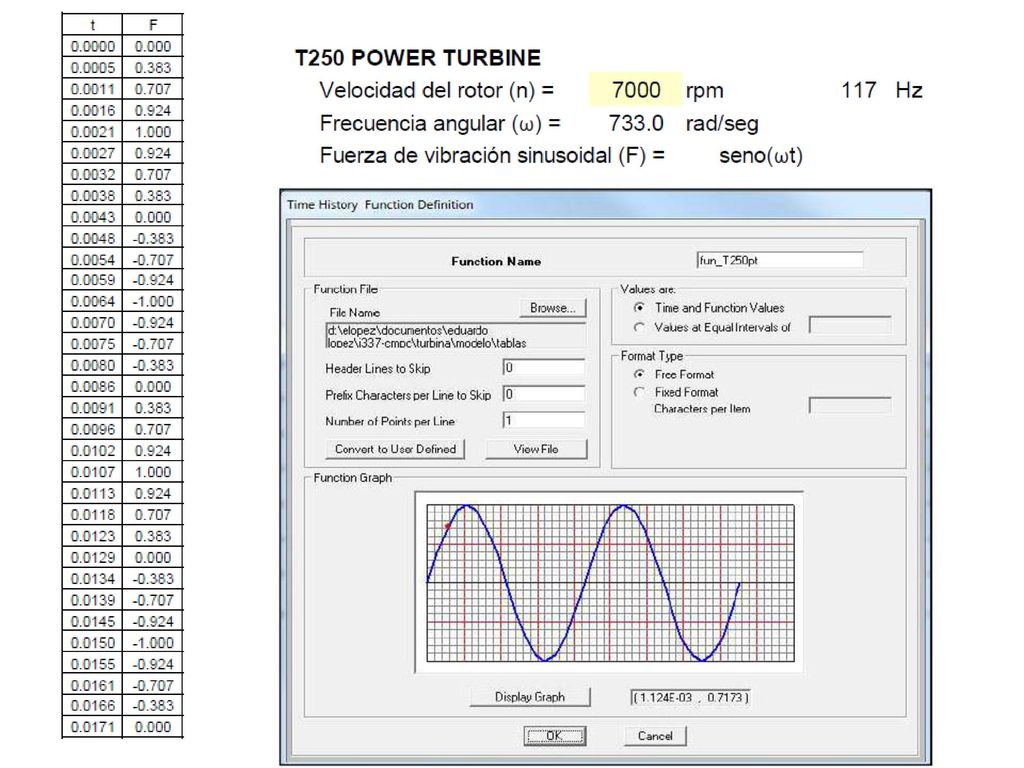Click table cell t = 0.0043
The height and width of the screenshot is (768, 1024).
pos(92,217)
